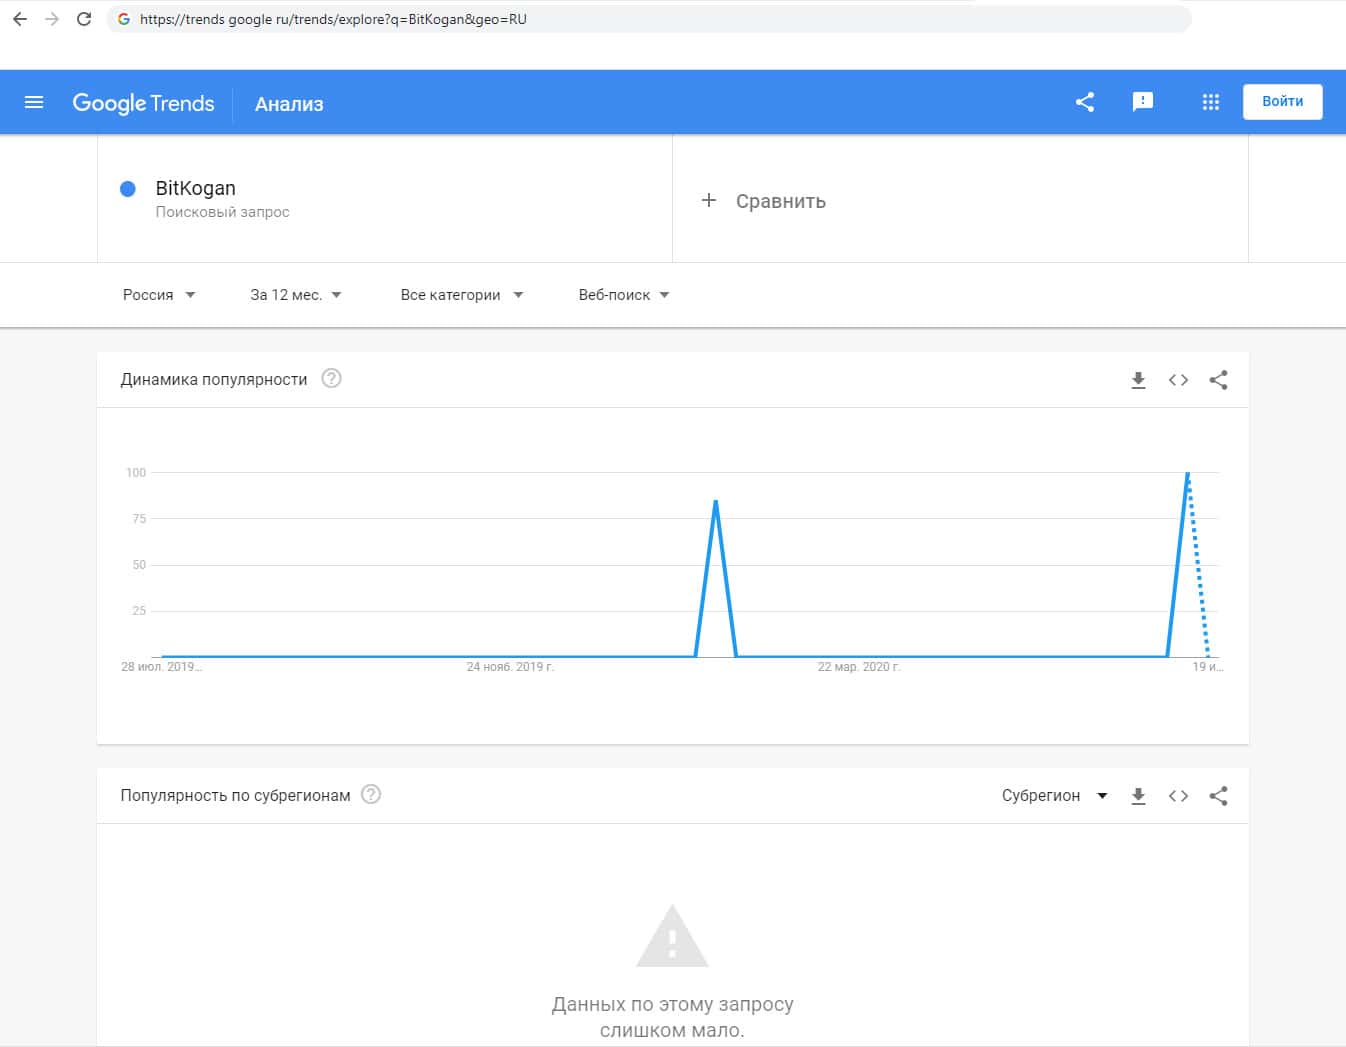Focus the trends.google.ru address bar
This screenshot has width=1346, height=1047.
649,19
